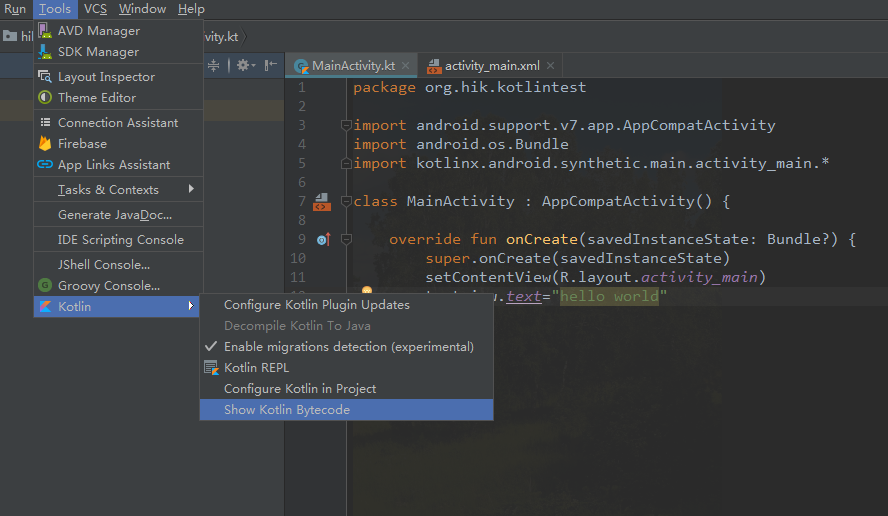Click the SDK Manager download icon
The height and width of the screenshot is (516, 888).
point(45,52)
